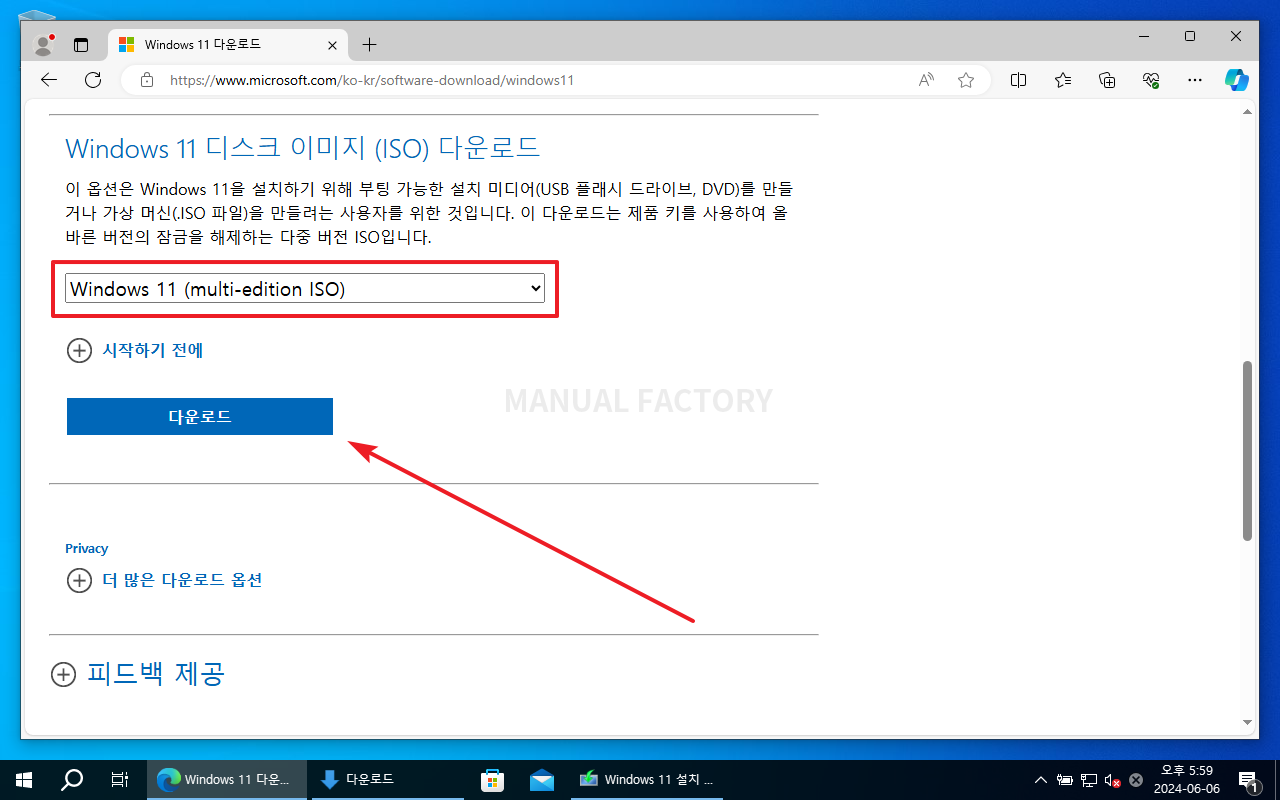Open the Collections icon
The width and height of the screenshot is (1280, 800).
coord(1107,80)
